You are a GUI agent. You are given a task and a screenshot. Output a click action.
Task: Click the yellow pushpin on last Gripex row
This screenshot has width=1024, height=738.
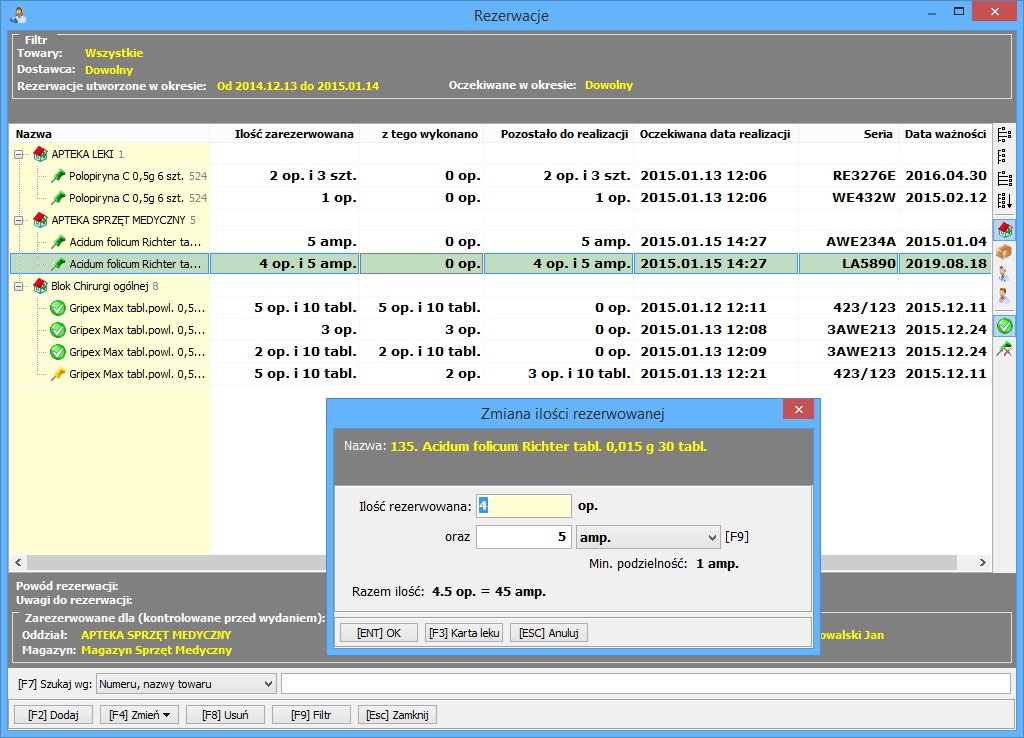click(x=58, y=374)
